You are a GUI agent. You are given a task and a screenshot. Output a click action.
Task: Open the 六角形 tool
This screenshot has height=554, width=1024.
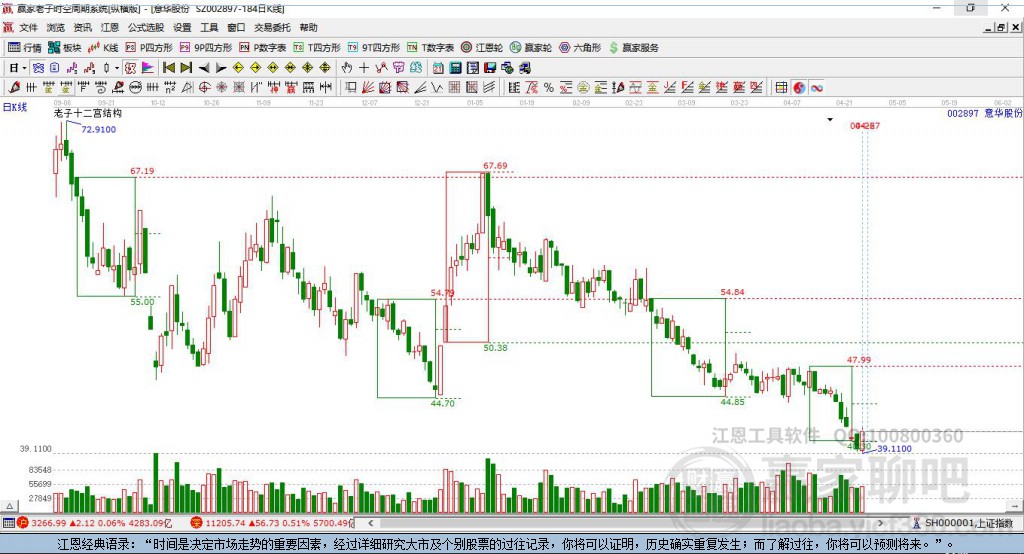coord(580,48)
